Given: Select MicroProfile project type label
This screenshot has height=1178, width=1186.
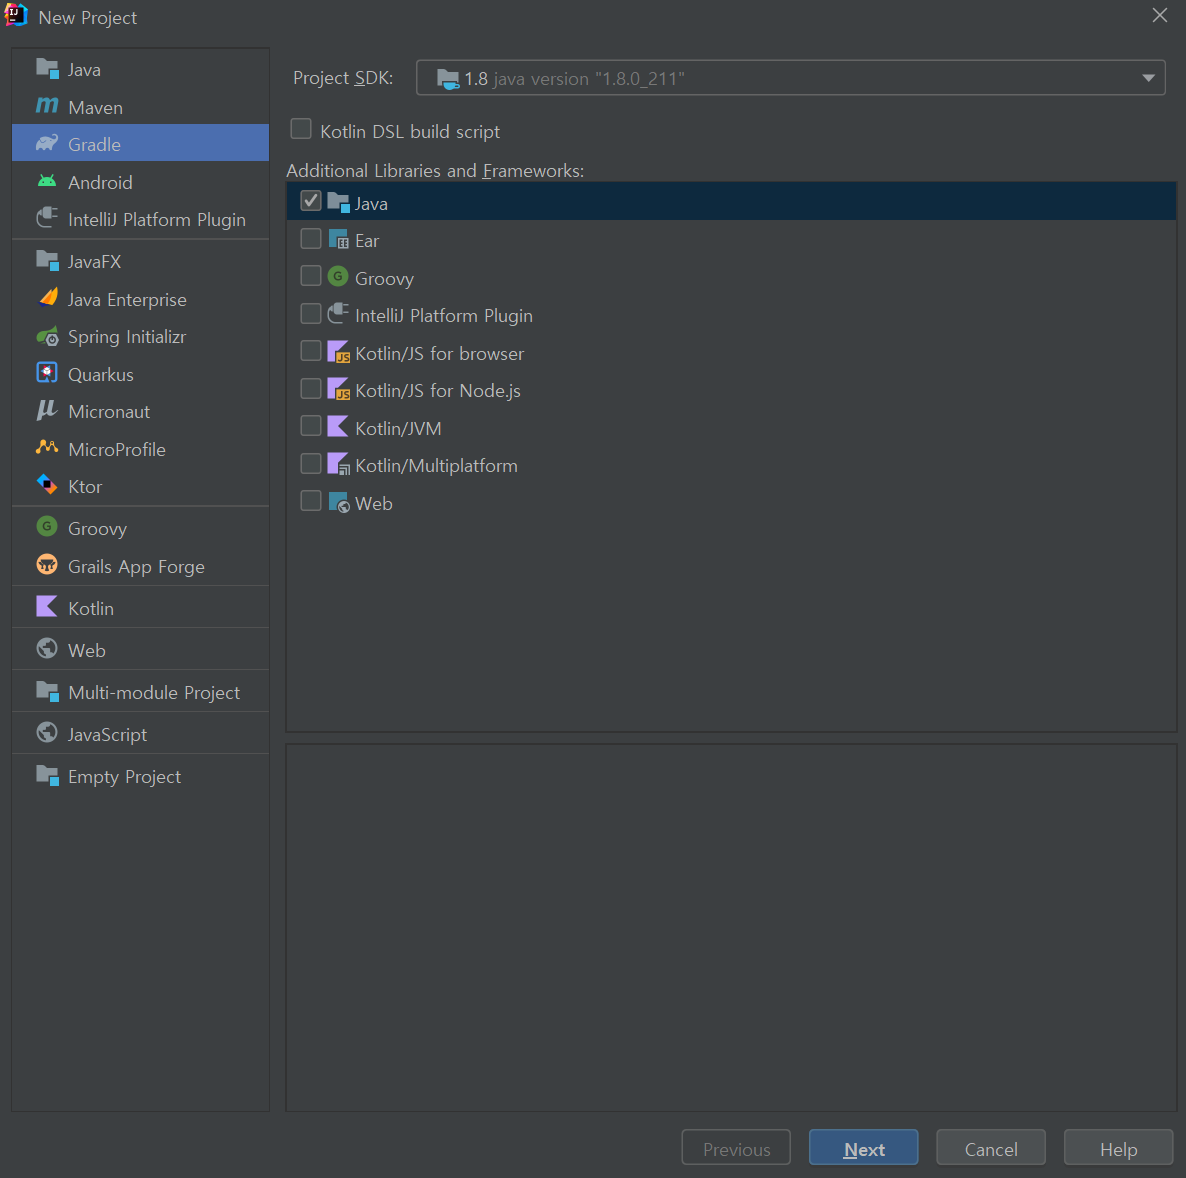Looking at the screenshot, I should 116,449.
